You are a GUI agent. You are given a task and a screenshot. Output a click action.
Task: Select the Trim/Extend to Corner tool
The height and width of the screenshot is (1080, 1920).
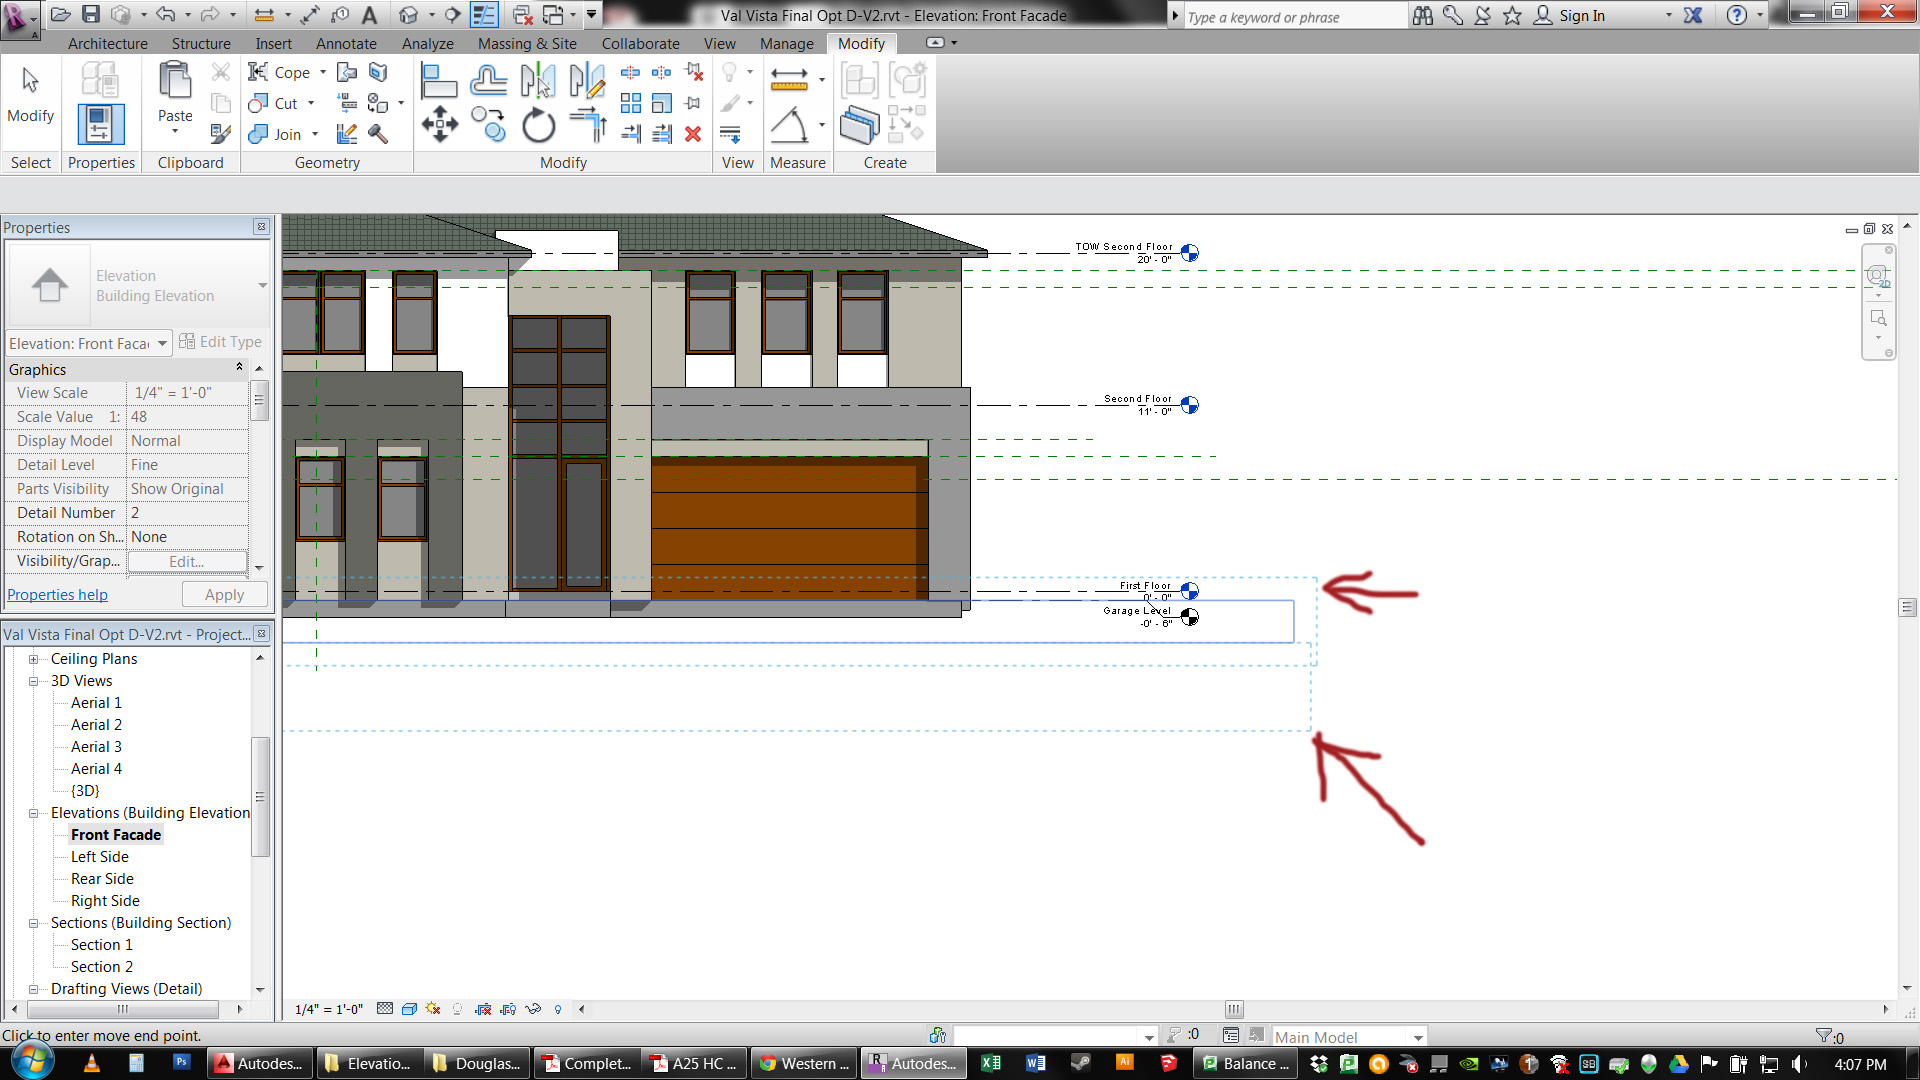click(588, 125)
